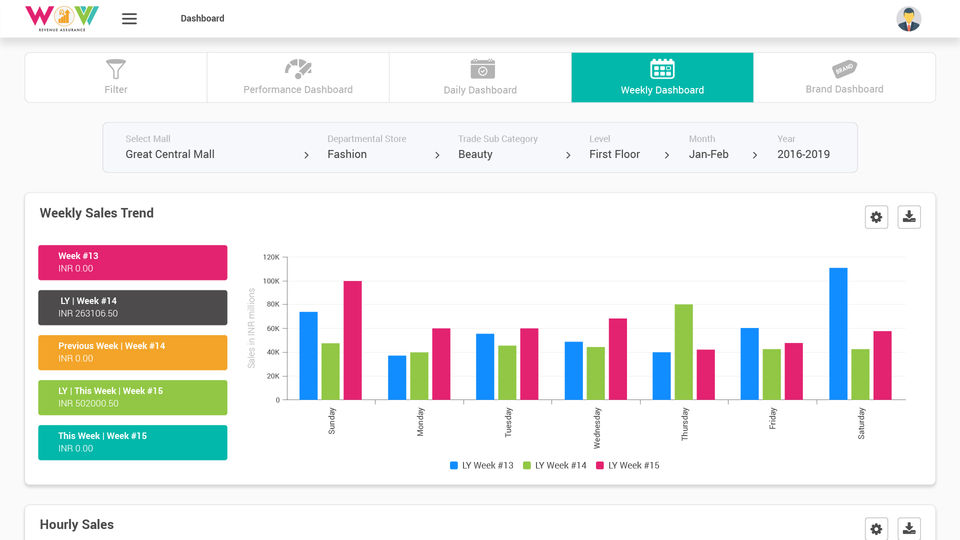This screenshot has width=960, height=540.
Task: Open the Great Central Mall selector
Action: click(217, 148)
